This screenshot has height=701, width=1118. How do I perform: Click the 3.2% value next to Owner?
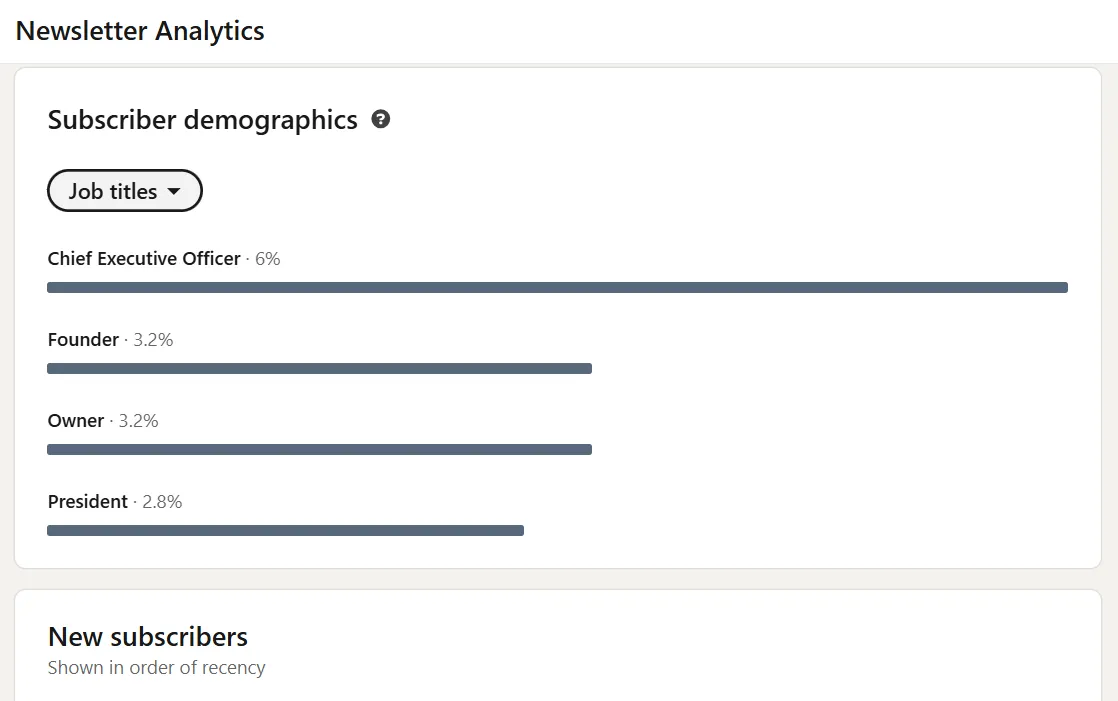(138, 421)
